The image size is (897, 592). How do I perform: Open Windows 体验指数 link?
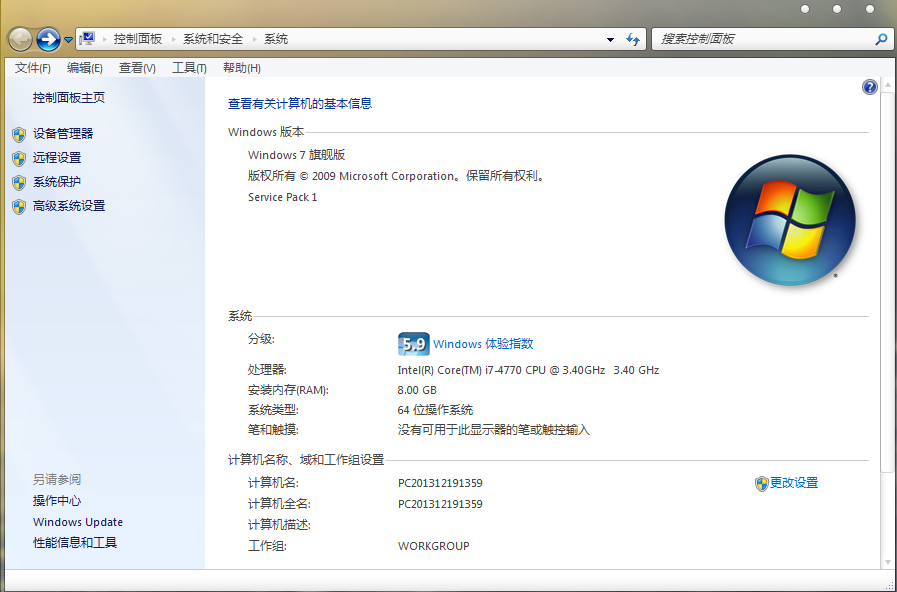click(x=483, y=344)
